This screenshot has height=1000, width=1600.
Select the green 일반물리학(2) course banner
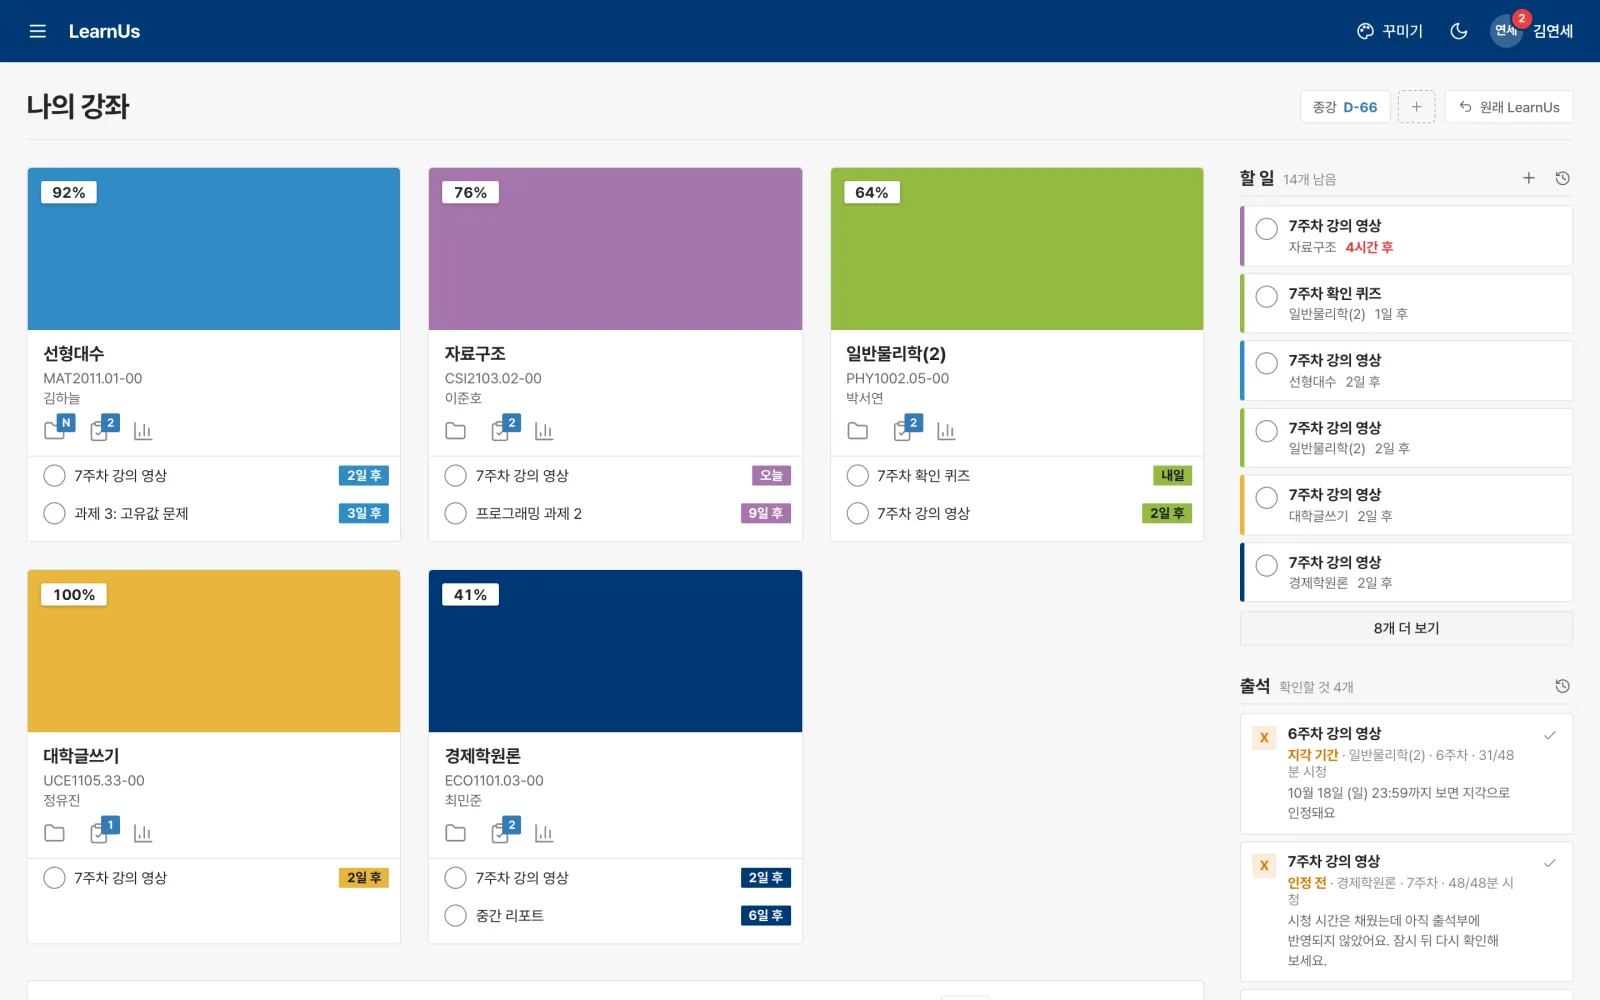pos(1017,249)
